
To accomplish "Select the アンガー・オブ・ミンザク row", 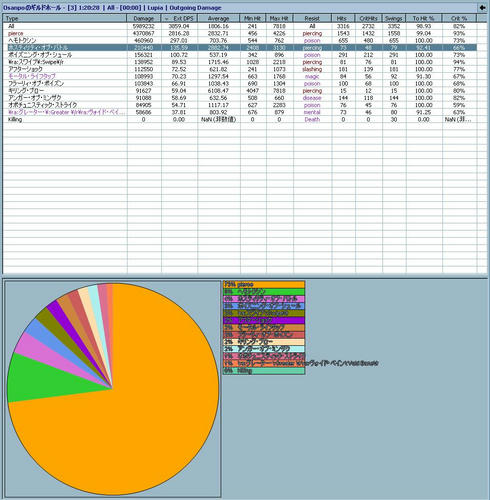I will [240, 98].
